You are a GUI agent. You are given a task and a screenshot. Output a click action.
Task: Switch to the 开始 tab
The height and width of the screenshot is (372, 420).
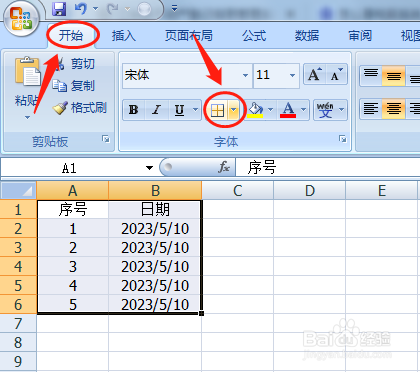71,35
